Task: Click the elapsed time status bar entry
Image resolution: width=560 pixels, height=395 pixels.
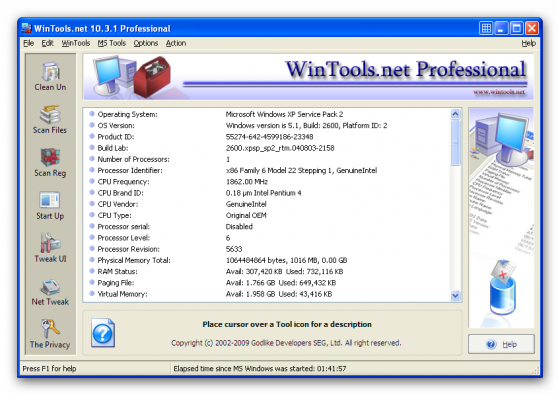Action: point(260,369)
